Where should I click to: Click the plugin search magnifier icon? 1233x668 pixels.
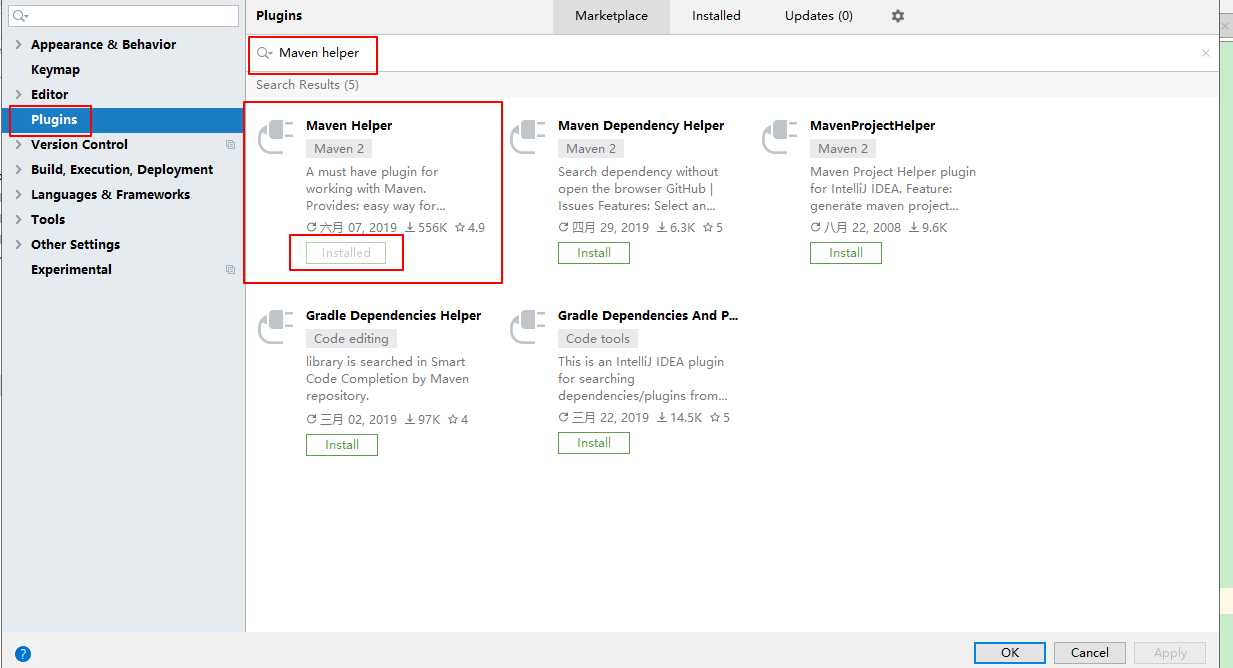[x=265, y=53]
